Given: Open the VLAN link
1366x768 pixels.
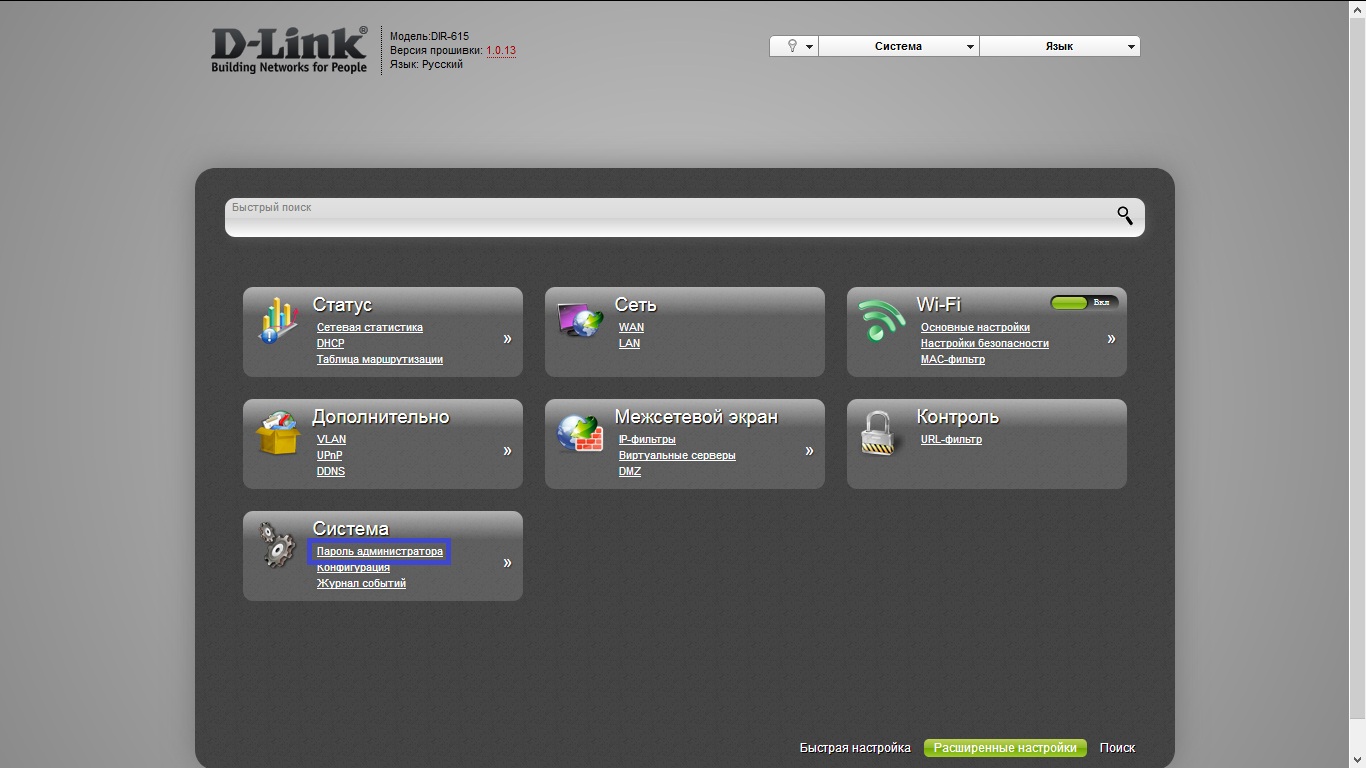Looking at the screenshot, I should click(331, 440).
